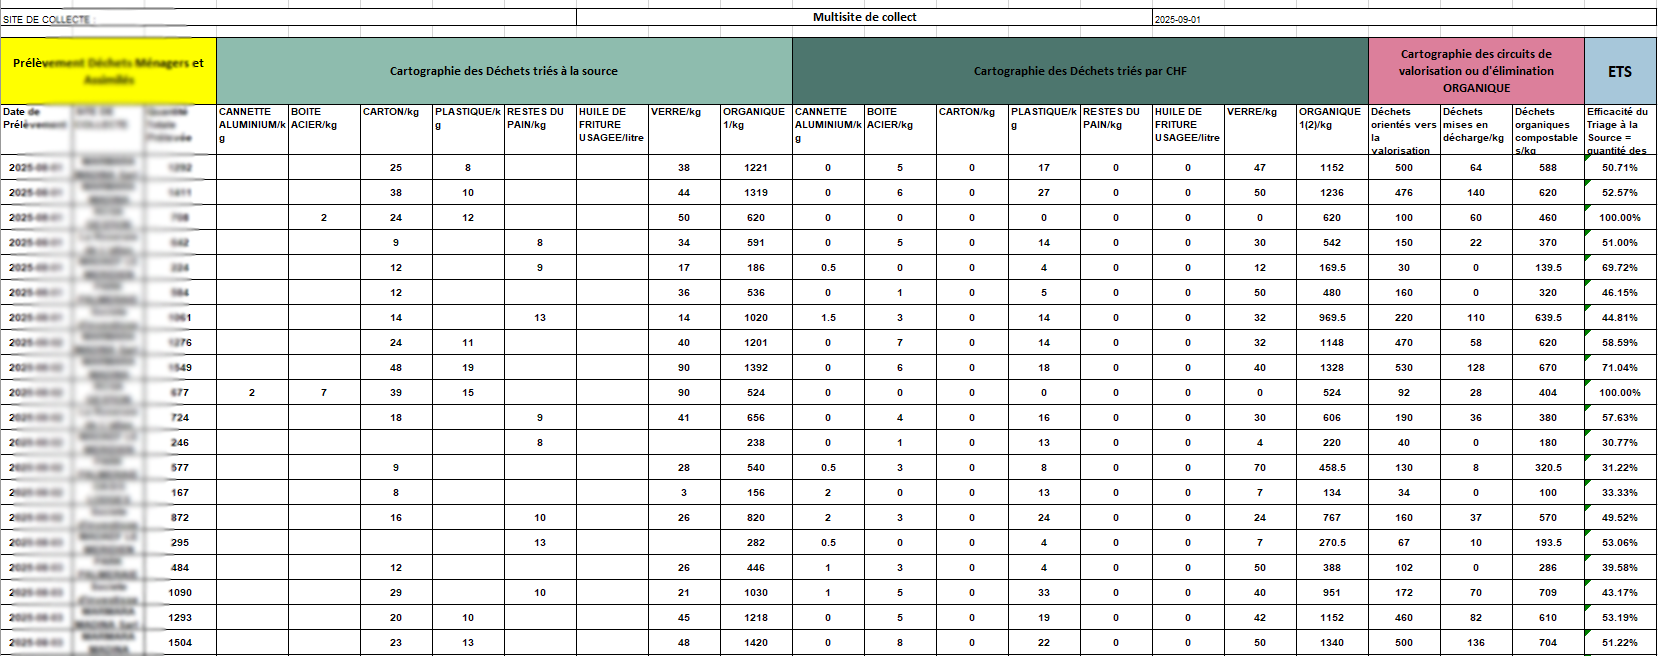1658x656 pixels.
Task: Select the 2025-09-01 date cell at top
Action: coord(1177,19)
